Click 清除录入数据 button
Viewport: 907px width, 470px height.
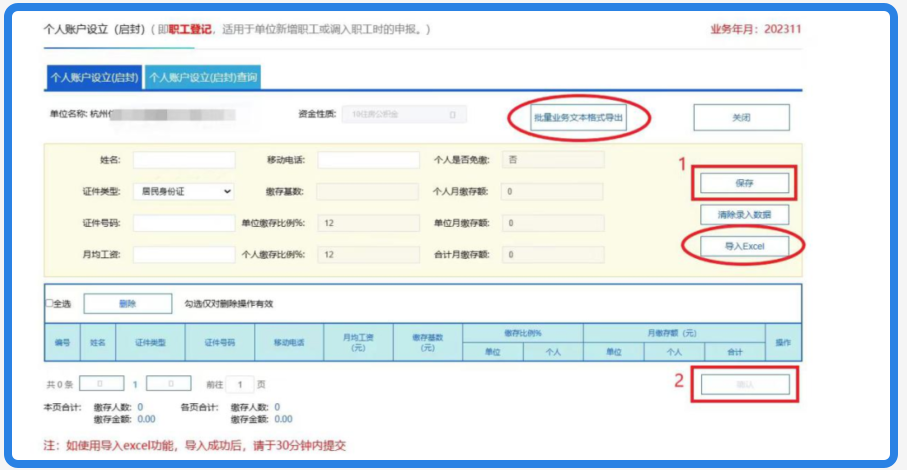pos(744,214)
